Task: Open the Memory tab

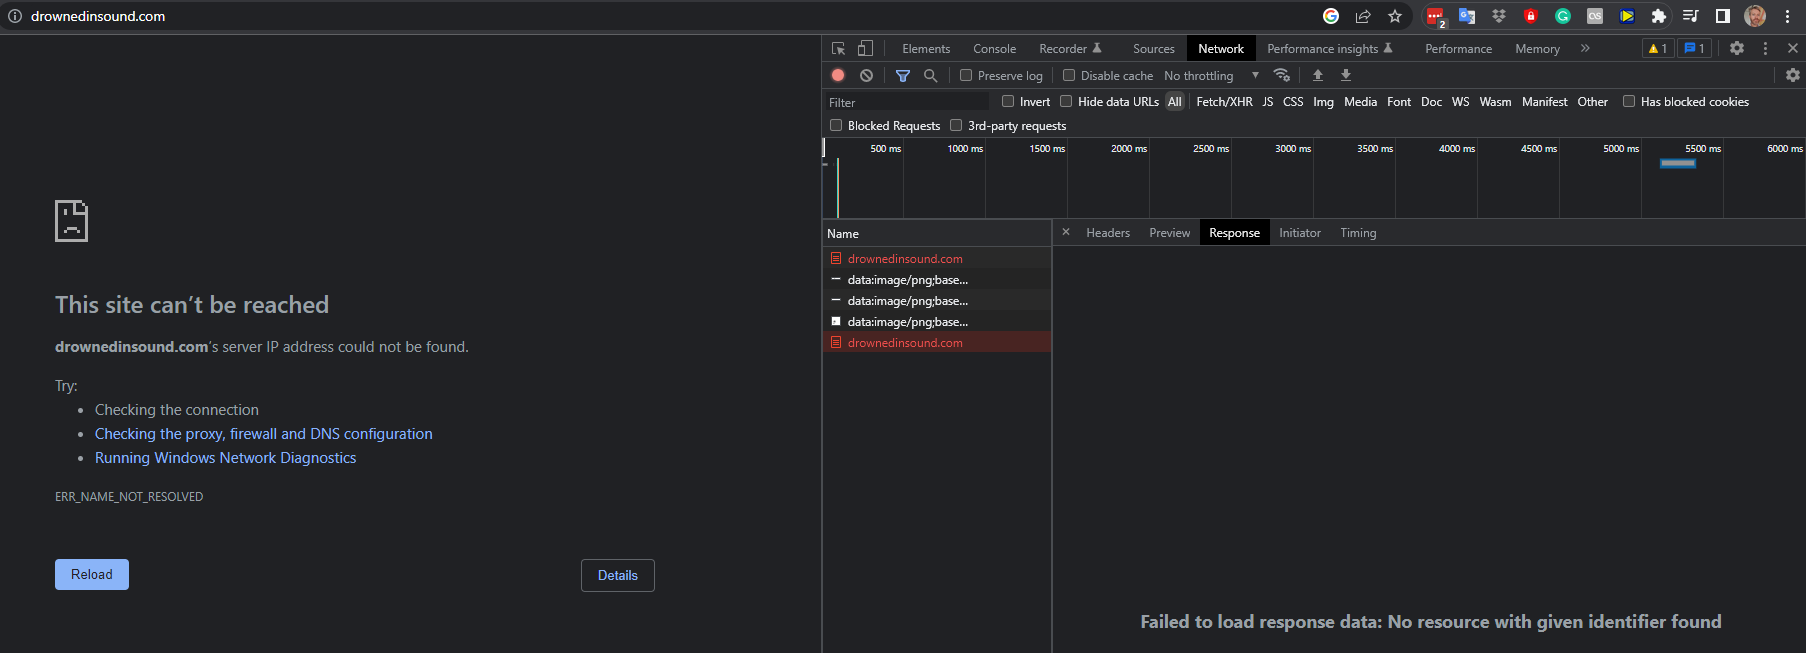Action: [x=1537, y=48]
